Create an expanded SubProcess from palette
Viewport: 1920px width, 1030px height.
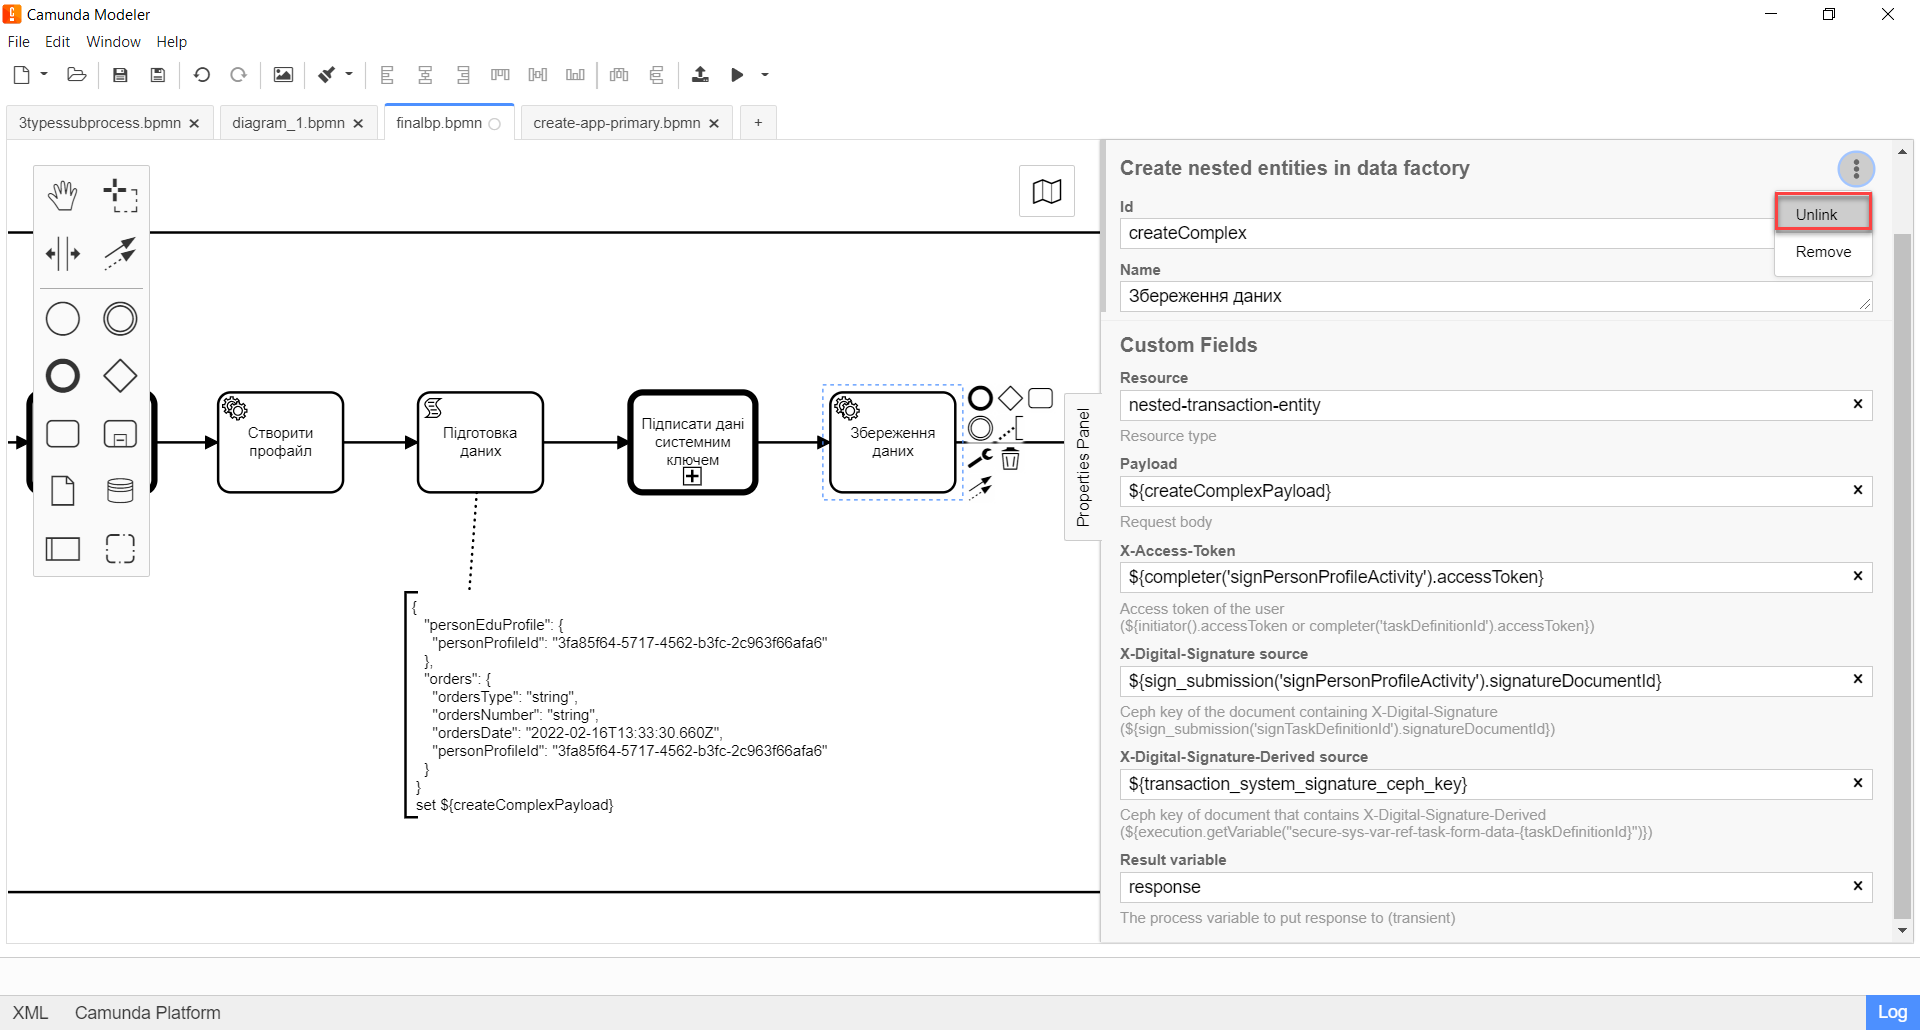[x=120, y=434]
